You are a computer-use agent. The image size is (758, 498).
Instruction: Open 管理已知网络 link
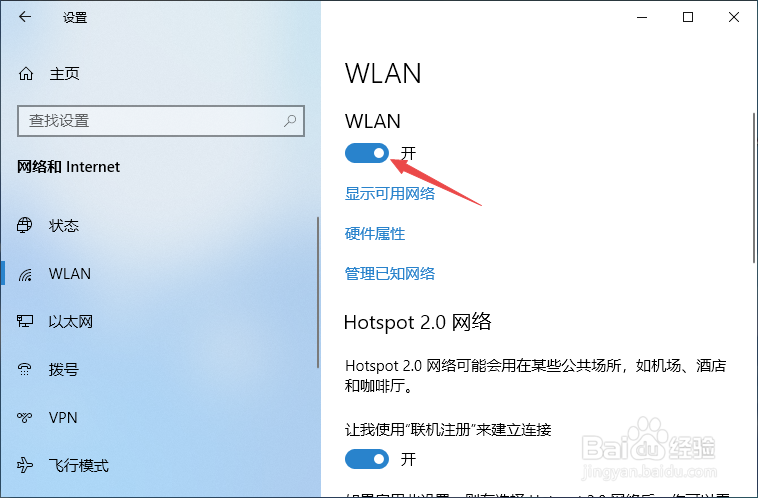(390, 274)
